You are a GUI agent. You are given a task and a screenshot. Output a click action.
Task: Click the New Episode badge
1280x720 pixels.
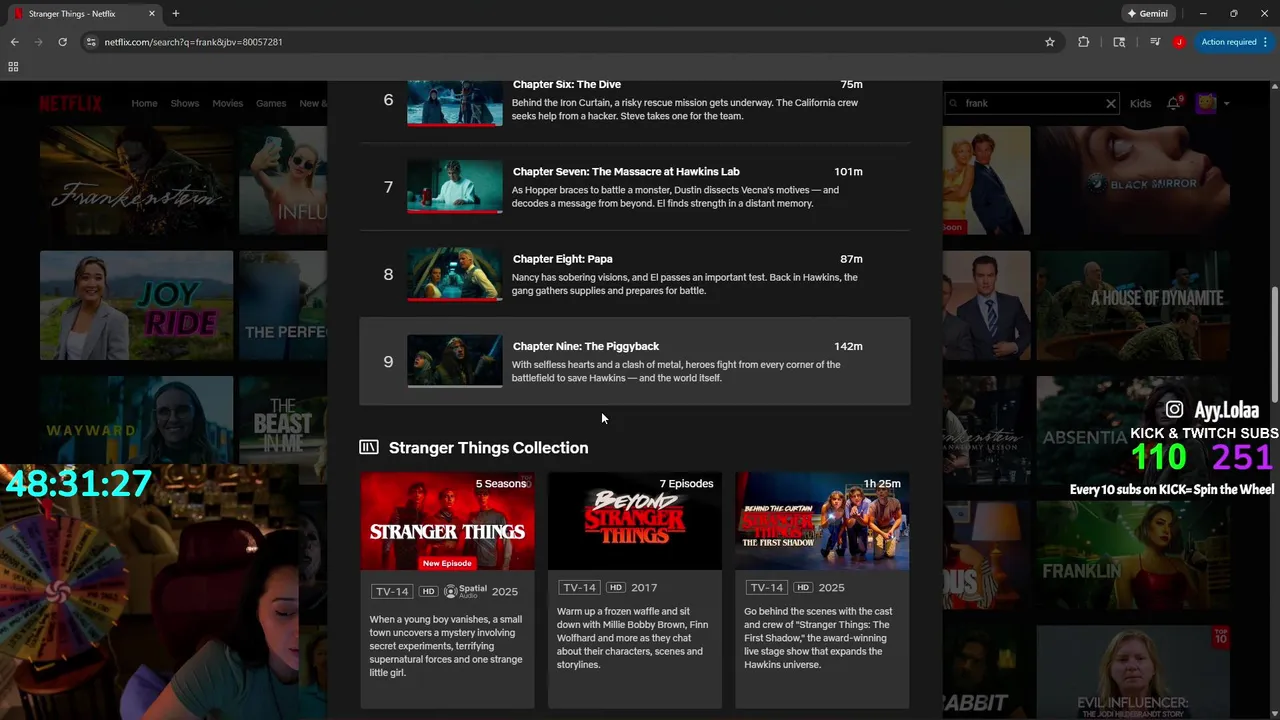coord(447,563)
